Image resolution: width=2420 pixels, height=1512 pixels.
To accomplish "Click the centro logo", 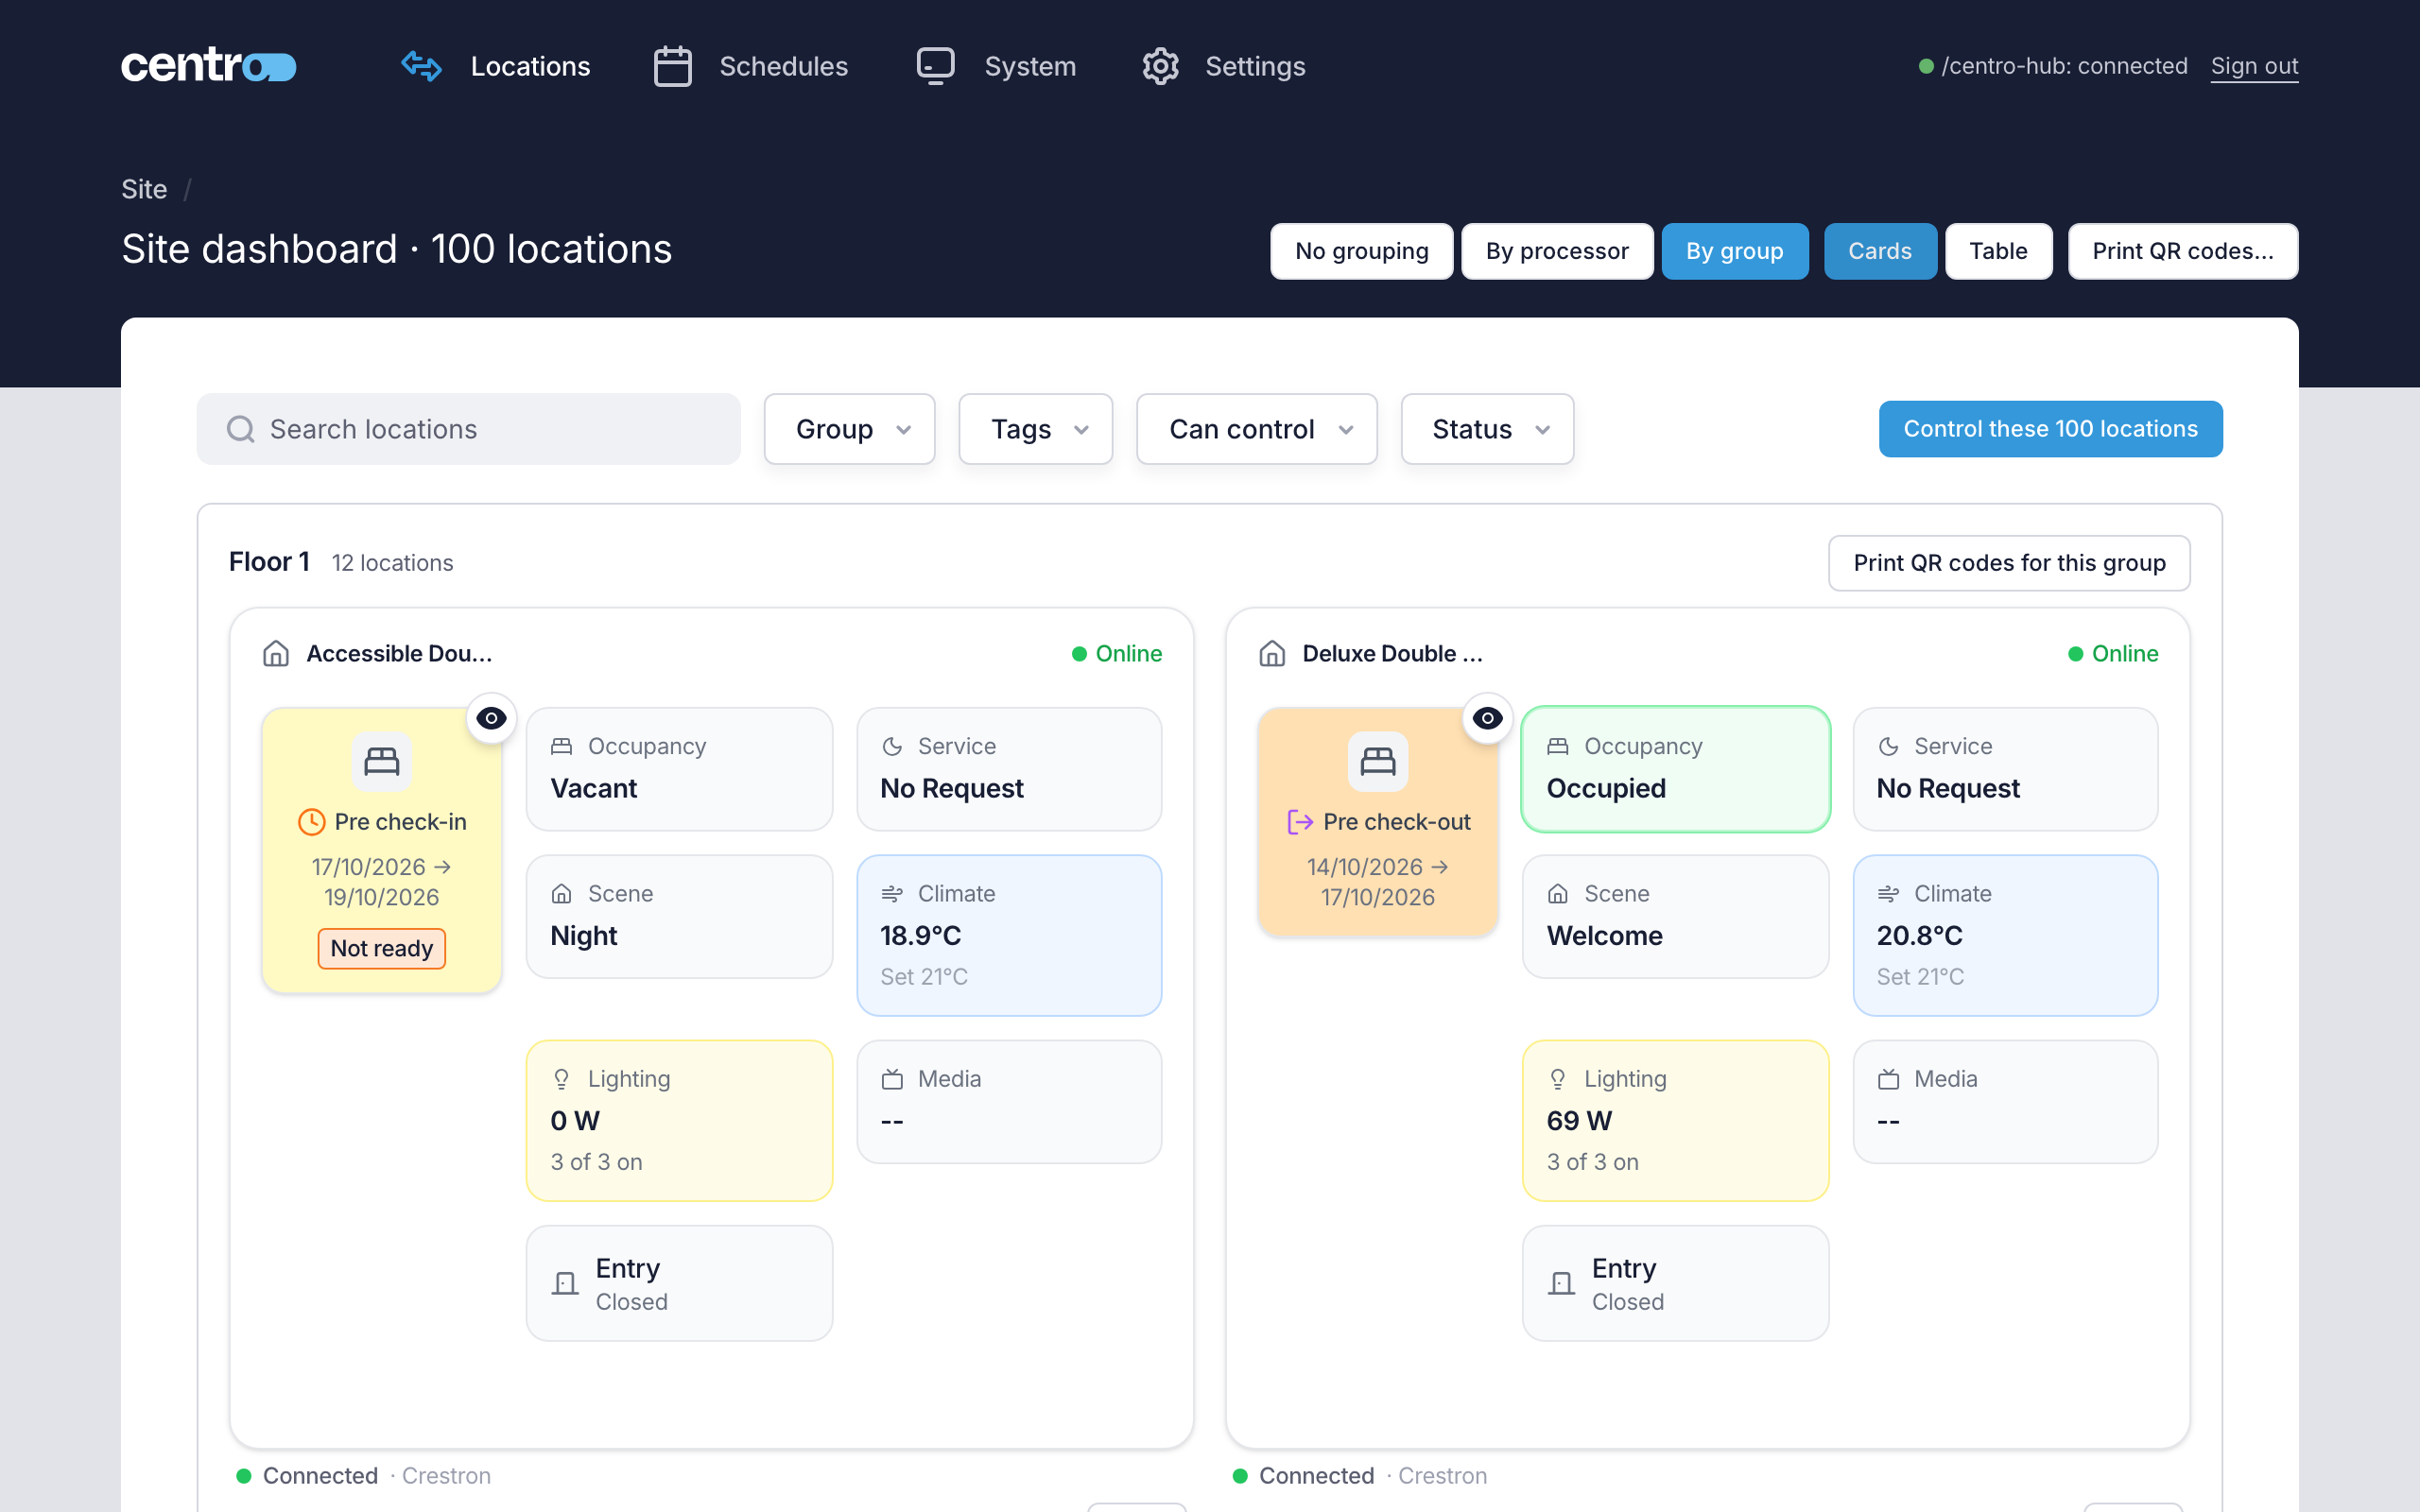I will point(208,66).
